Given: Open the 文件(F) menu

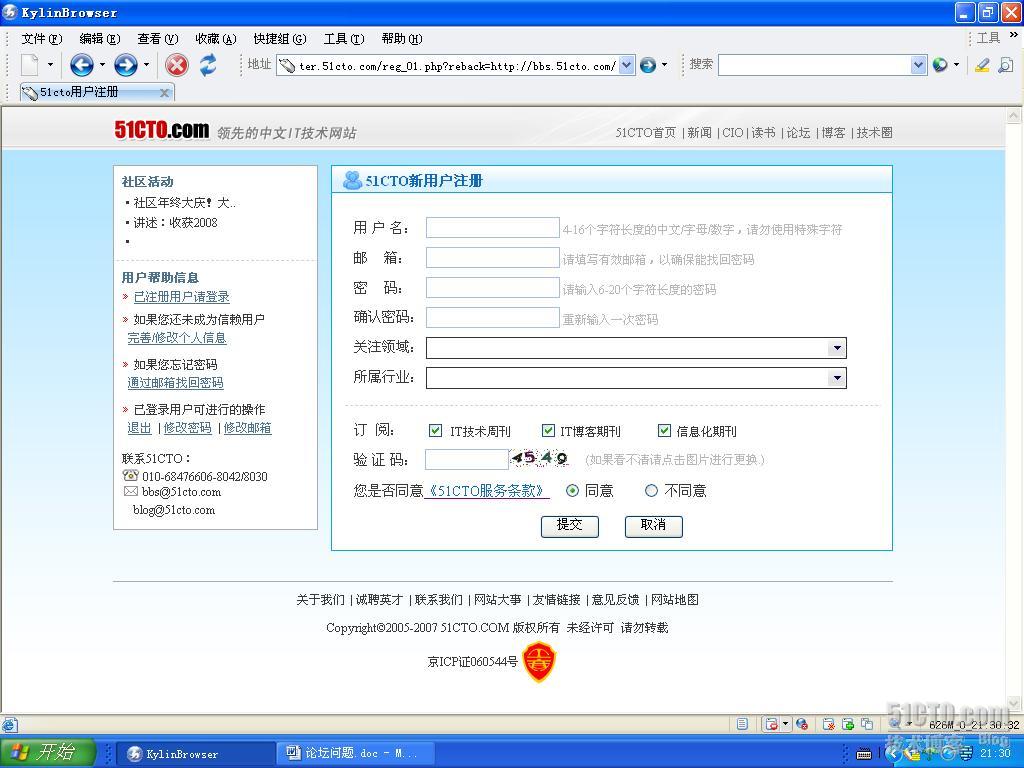Looking at the screenshot, I should click(x=42, y=39).
